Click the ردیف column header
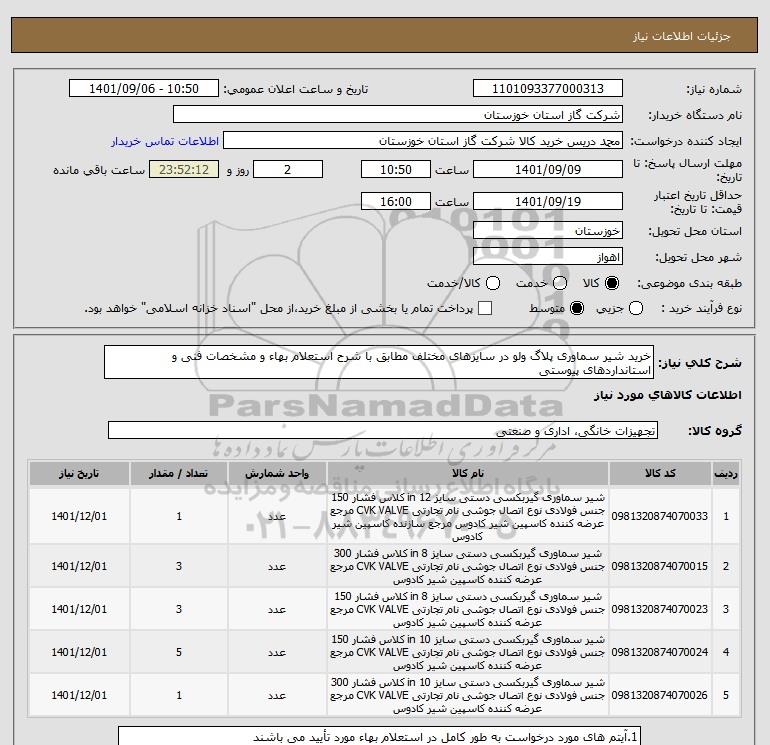 [x=726, y=473]
